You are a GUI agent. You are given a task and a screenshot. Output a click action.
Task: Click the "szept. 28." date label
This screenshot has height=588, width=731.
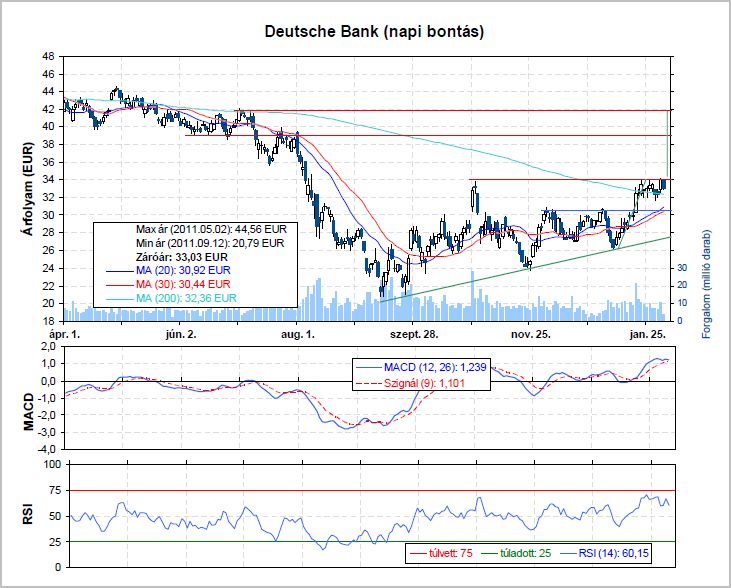point(414,334)
